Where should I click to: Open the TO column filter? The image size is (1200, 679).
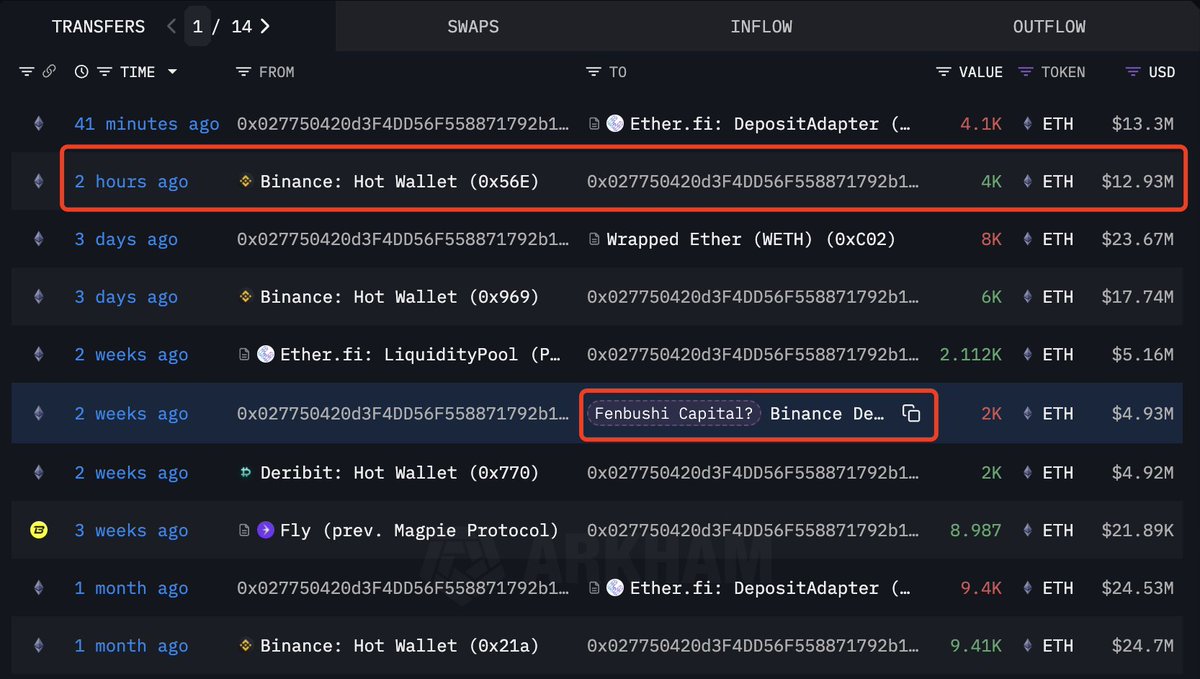[x=593, y=72]
